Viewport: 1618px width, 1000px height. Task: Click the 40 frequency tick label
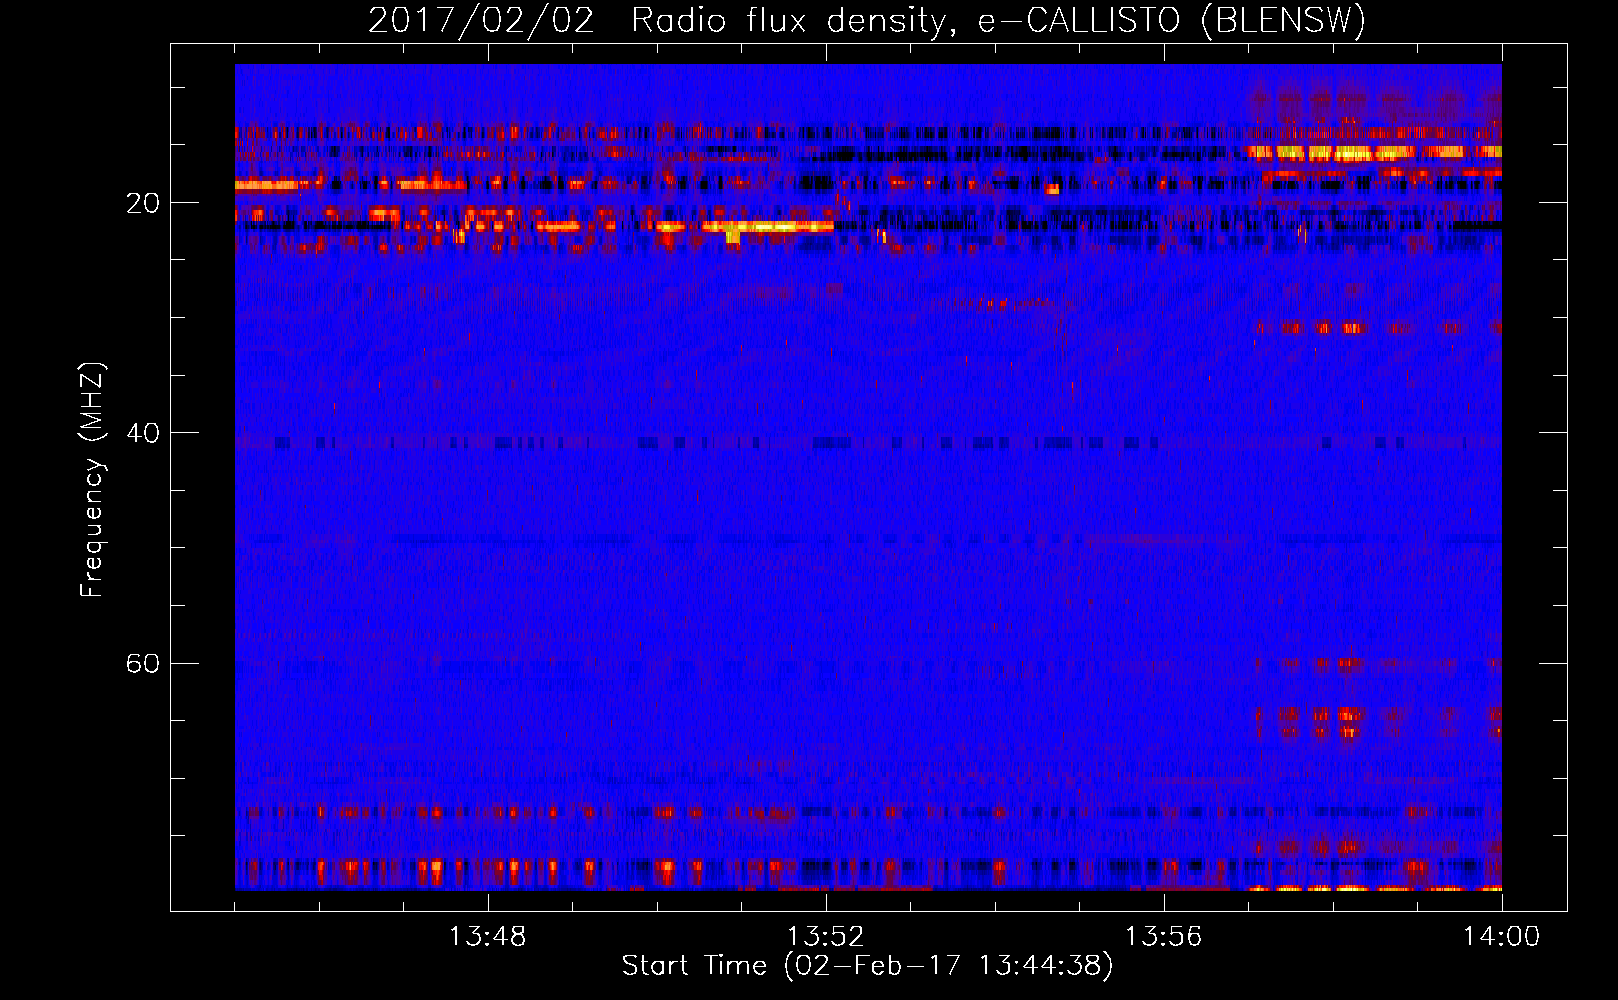coord(142,433)
